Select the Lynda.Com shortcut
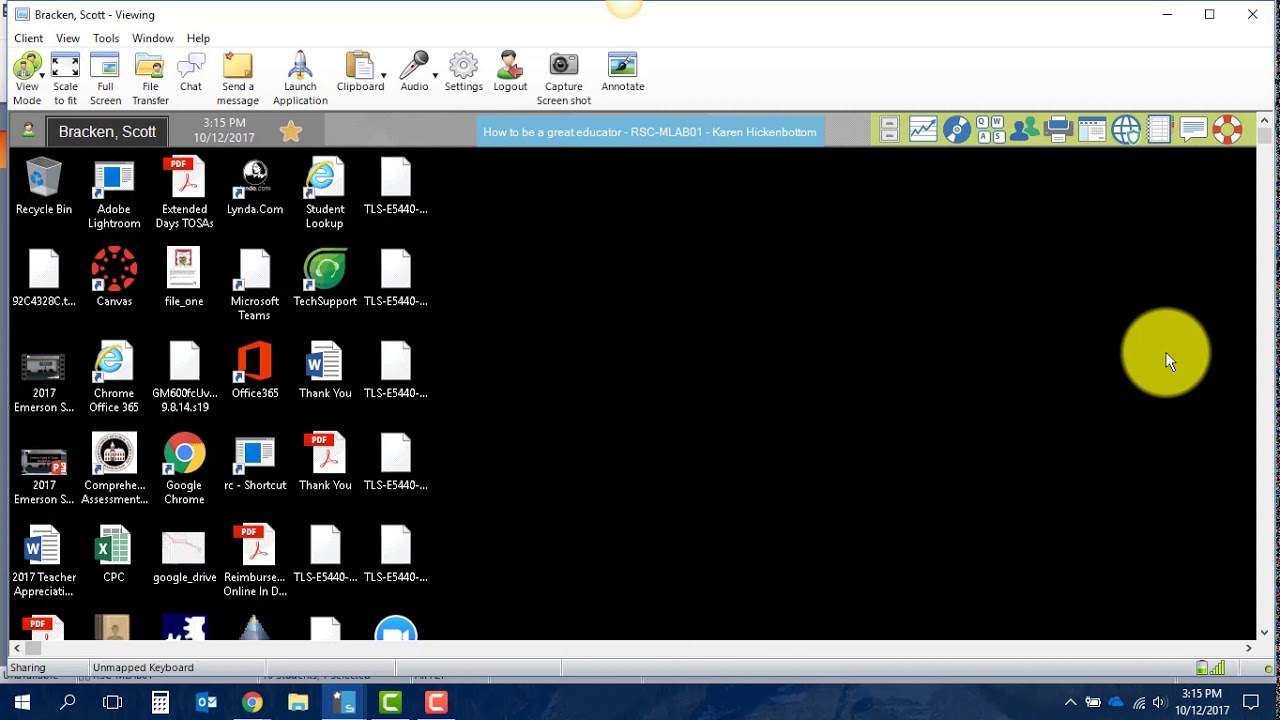This screenshot has width=1280, height=720. tap(255, 187)
